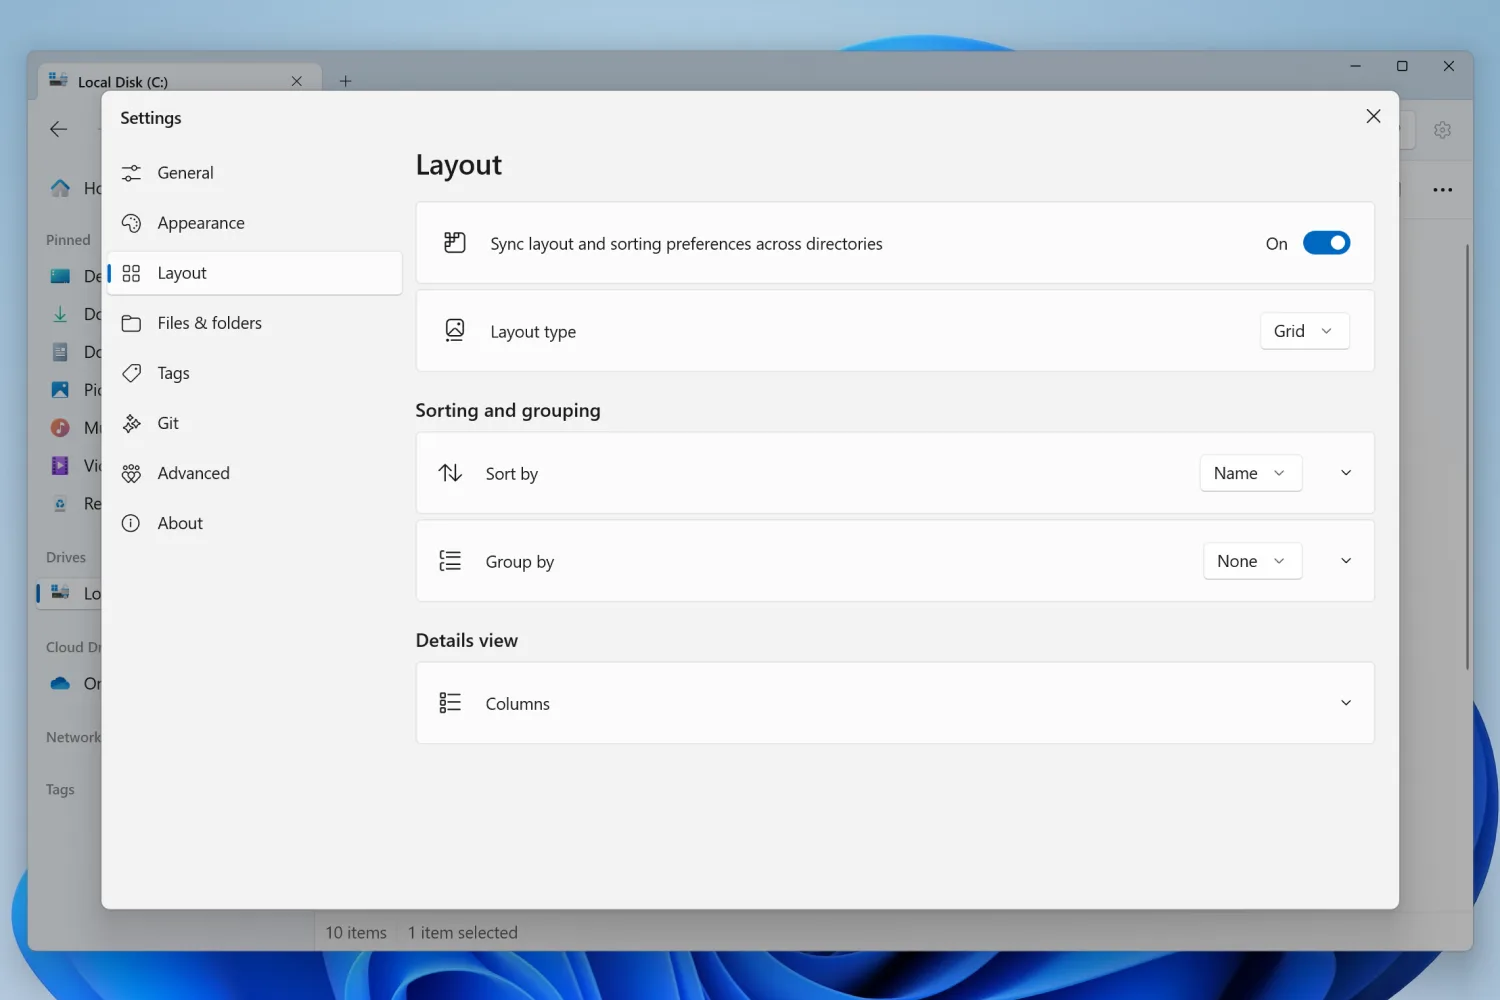Open Recycle Bin from the sidebar

(x=60, y=503)
